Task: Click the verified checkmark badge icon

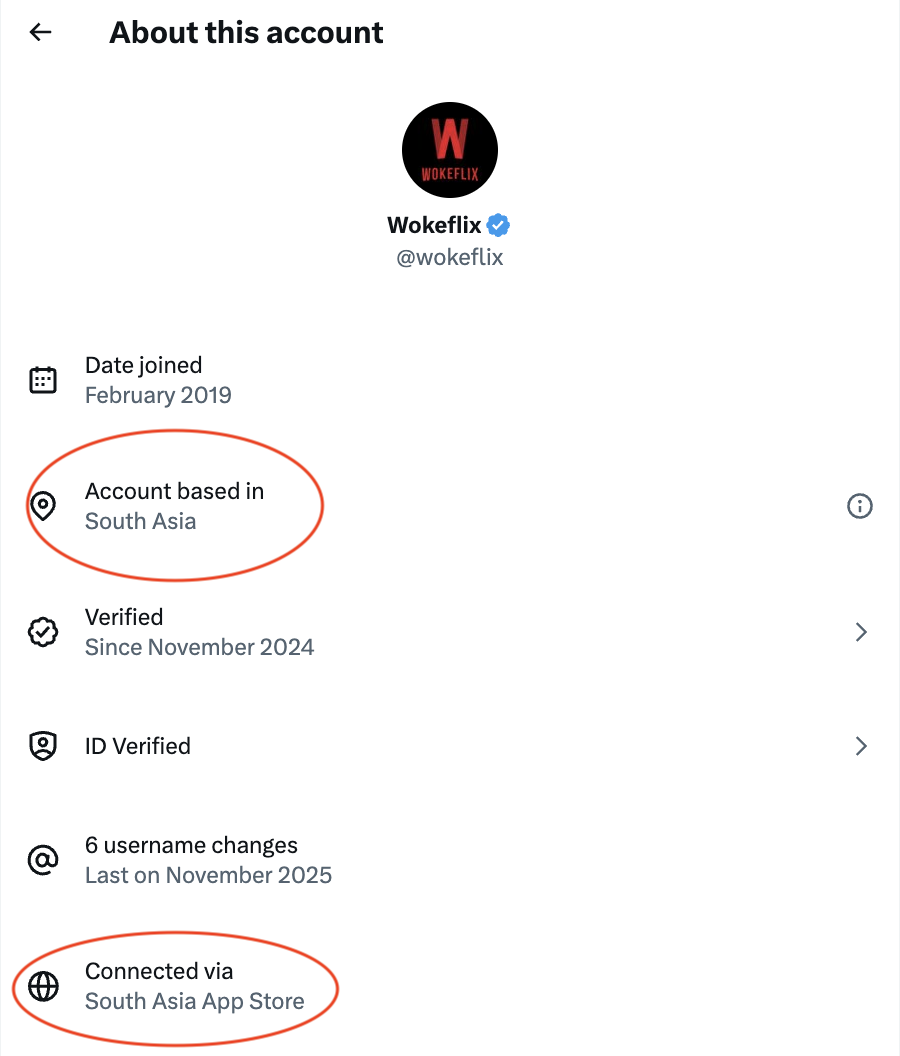Action: tap(42, 632)
